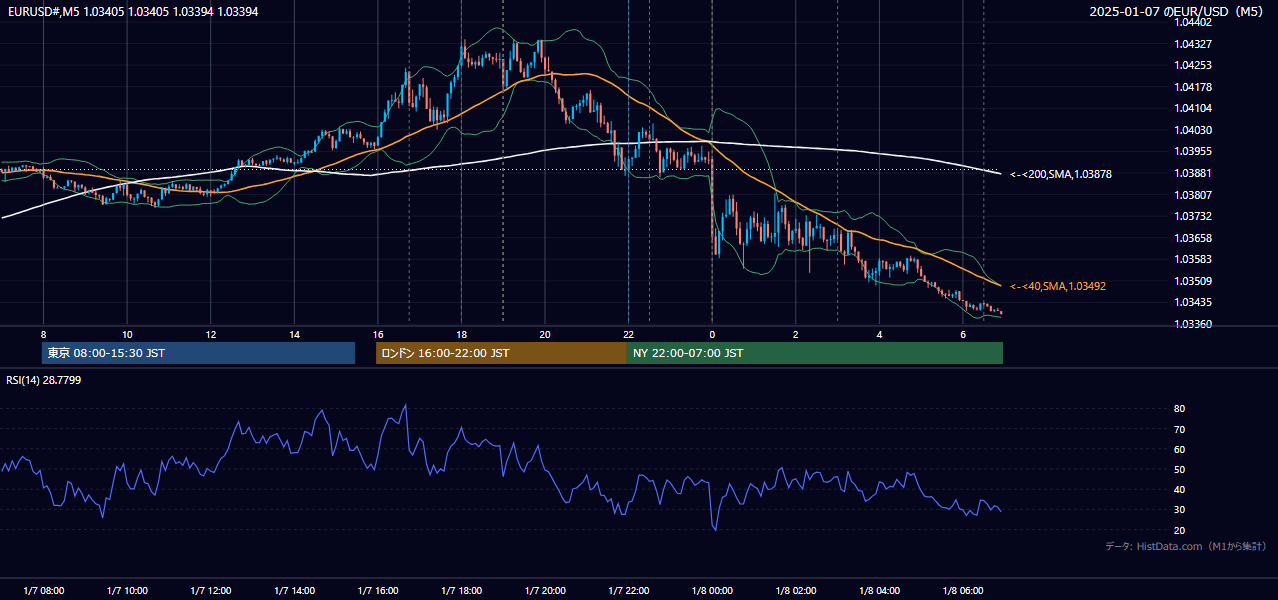Click hour 4 on the price chart axis
Viewport: 1278px width, 600px height.
coord(879,334)
